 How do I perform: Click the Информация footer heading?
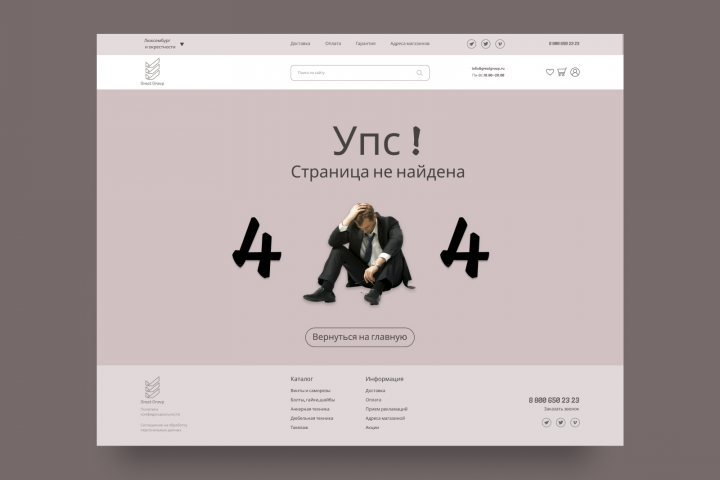384,379
